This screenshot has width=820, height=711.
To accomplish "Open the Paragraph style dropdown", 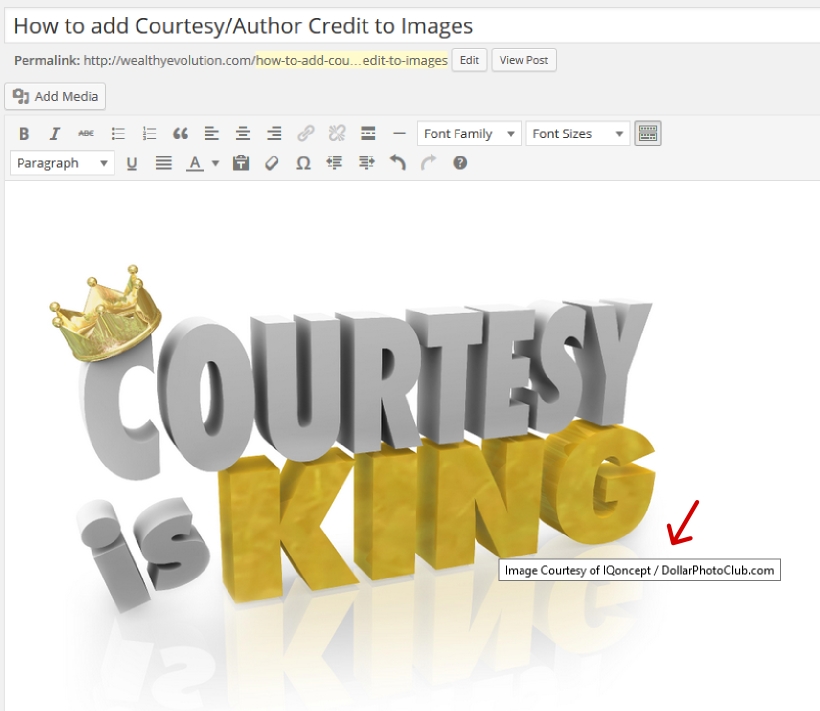I will [61, 162].
